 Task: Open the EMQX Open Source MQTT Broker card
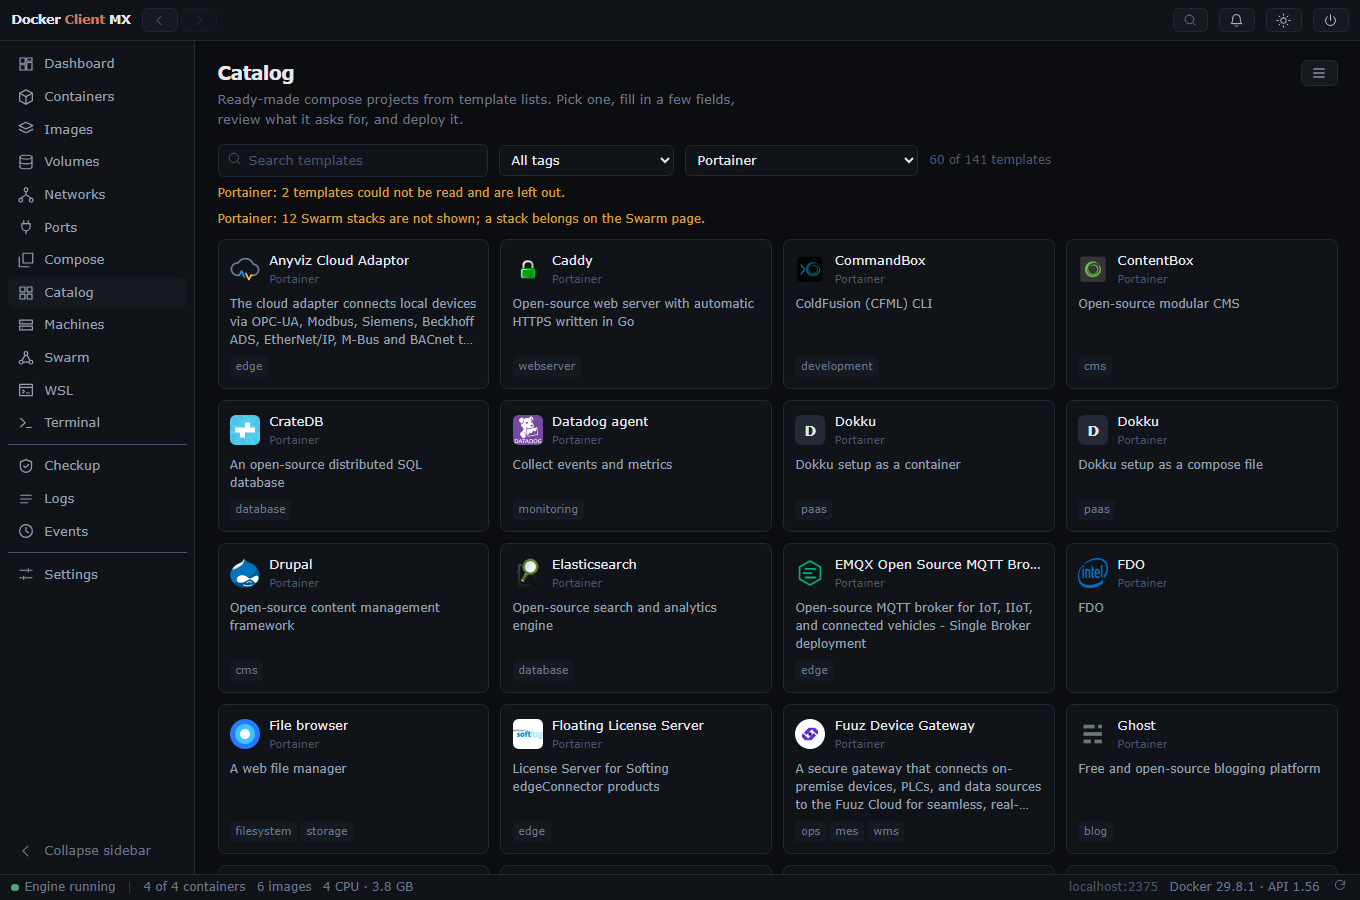tap(919, 618)
